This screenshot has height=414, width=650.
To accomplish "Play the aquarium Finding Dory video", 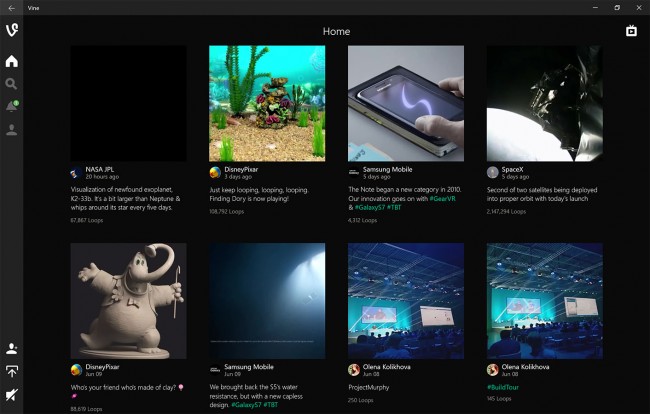I will point(267,103).
